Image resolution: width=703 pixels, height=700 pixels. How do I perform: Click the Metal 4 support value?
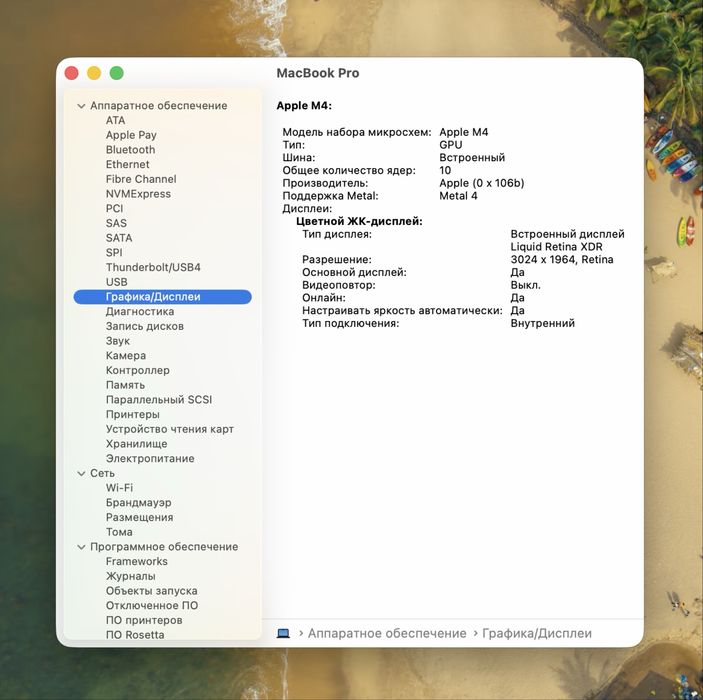[458, 196]
